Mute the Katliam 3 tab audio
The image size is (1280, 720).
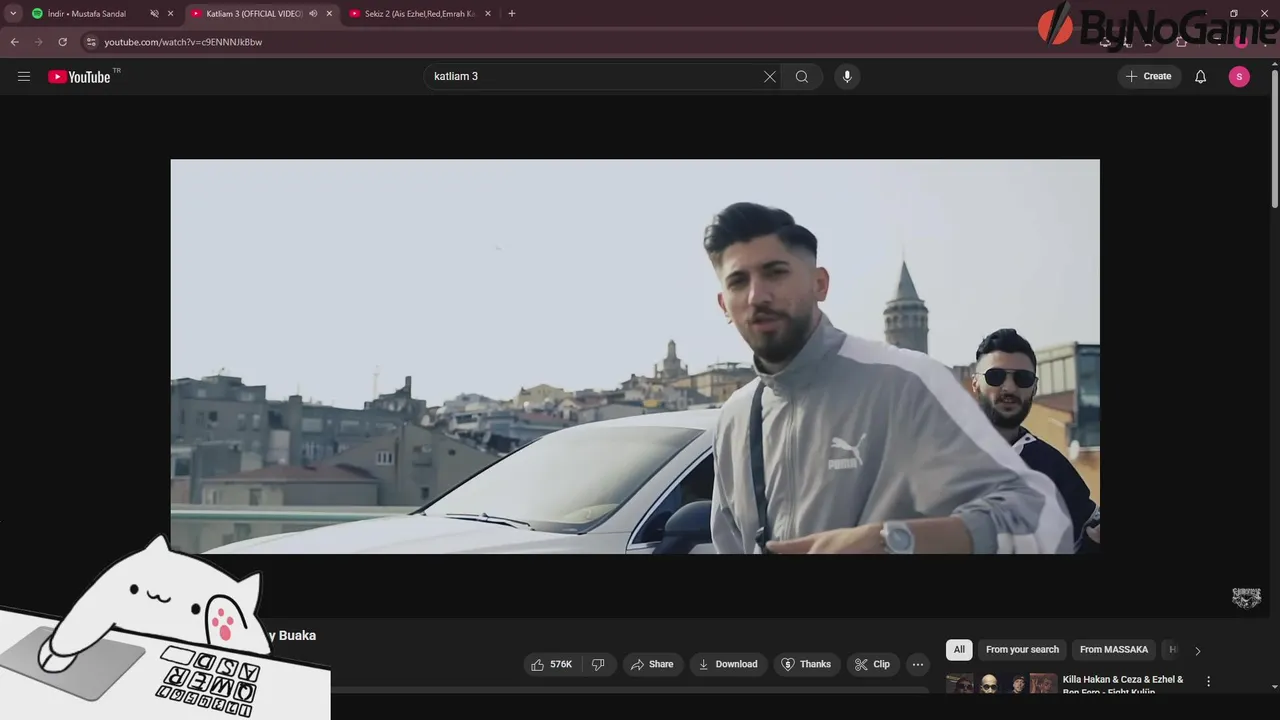click(x=313, y=14)
